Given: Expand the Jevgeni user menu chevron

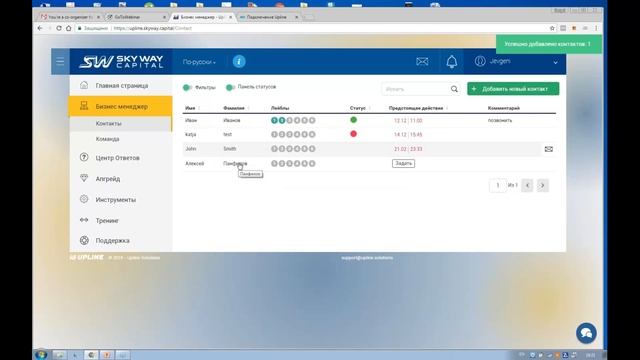Looking at the screenshot, I should (555, 62).
